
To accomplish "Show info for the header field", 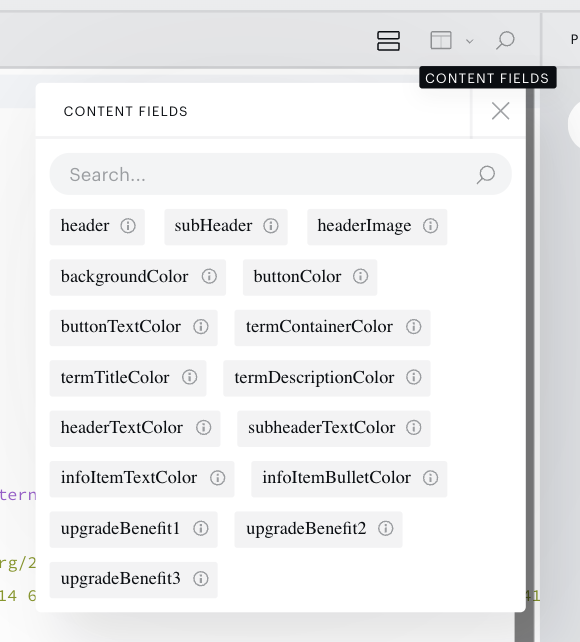I will click(x=128, y=226).
